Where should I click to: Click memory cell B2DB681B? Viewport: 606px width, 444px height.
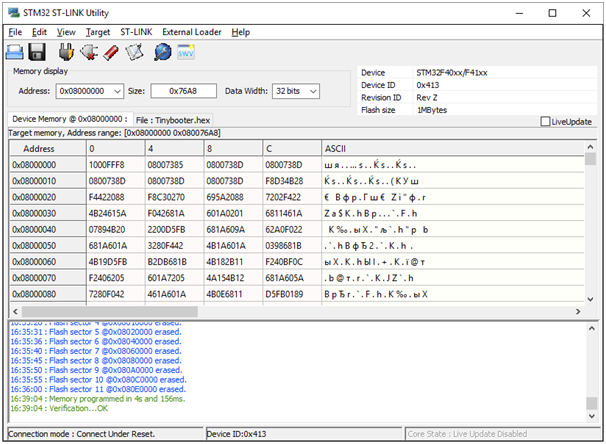[175, 262]
